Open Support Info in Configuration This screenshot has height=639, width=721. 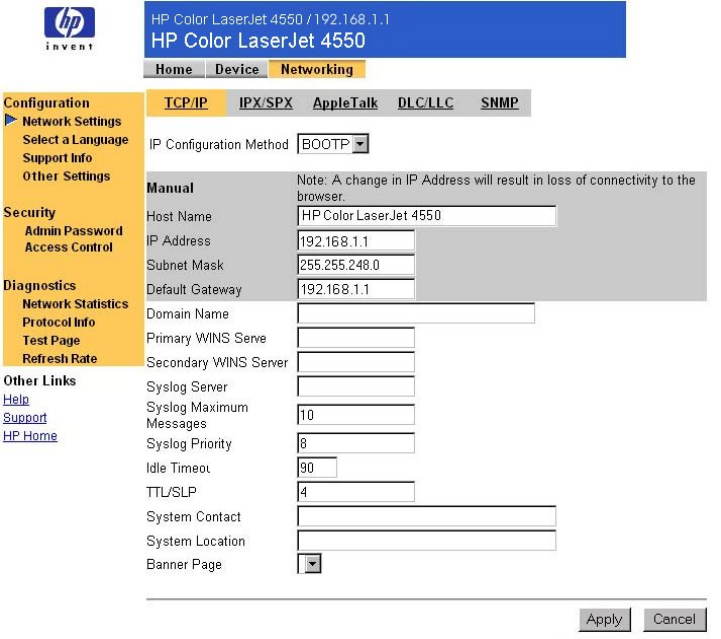pyautogui.click(x=57, y=158)
